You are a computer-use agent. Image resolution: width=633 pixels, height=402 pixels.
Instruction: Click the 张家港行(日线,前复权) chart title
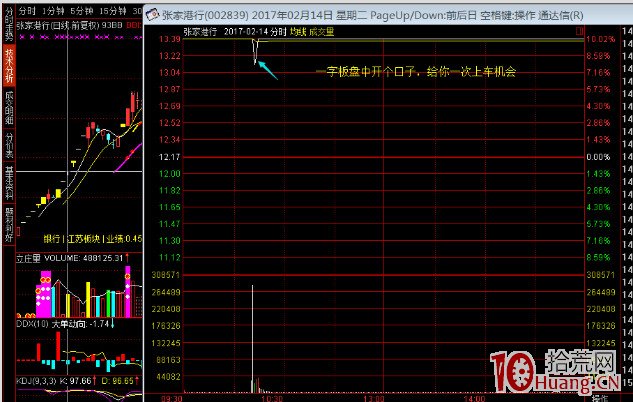(x=58, y=25)
